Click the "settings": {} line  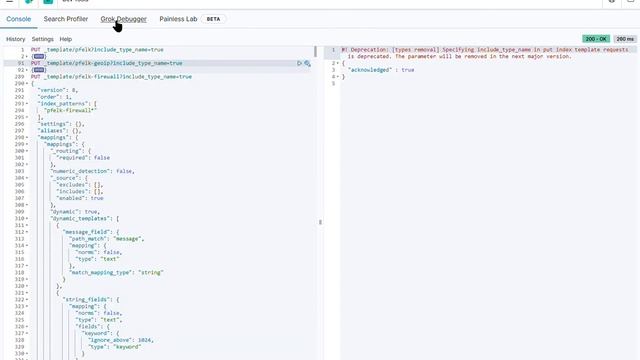tap(61, 124)
